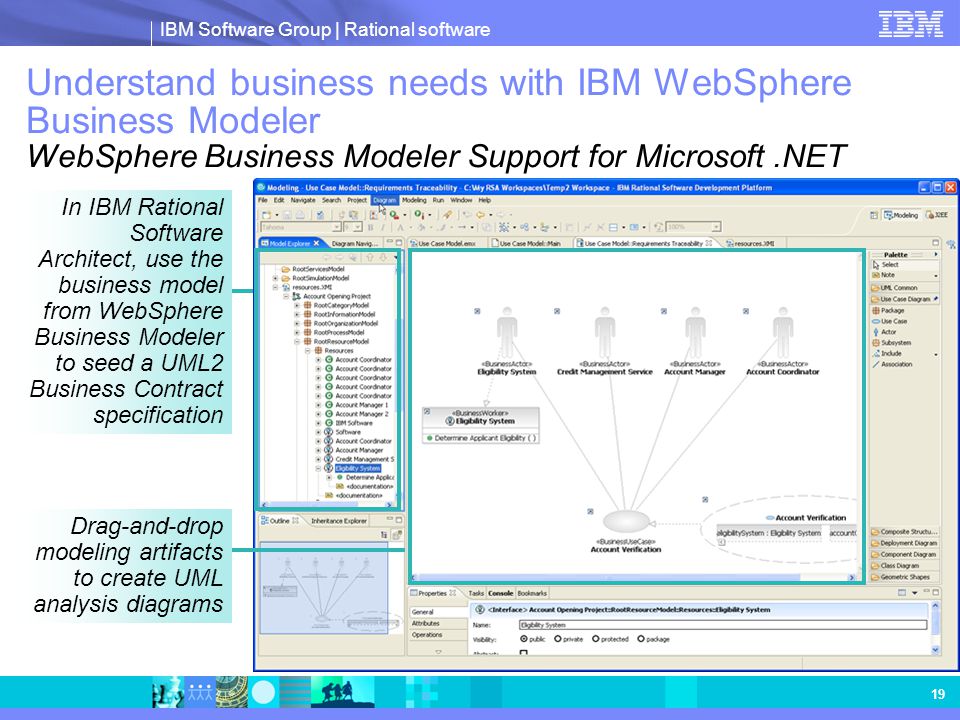
Task: Open the UML Common palette drawer
Action: [904, 287]
